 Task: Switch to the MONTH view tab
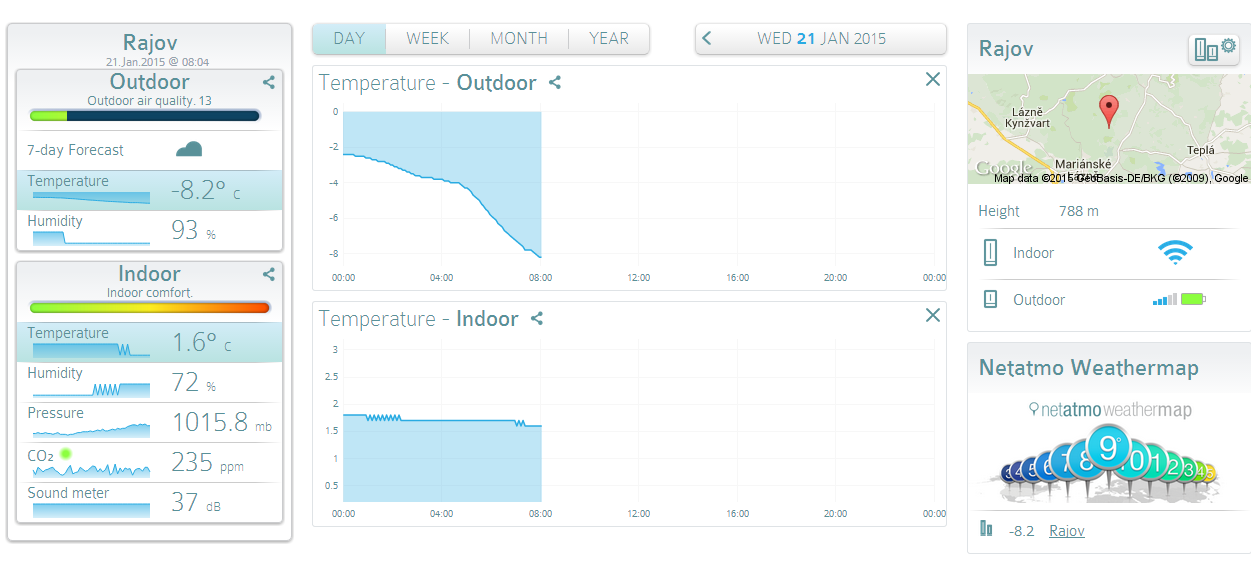tap(519, 39)
